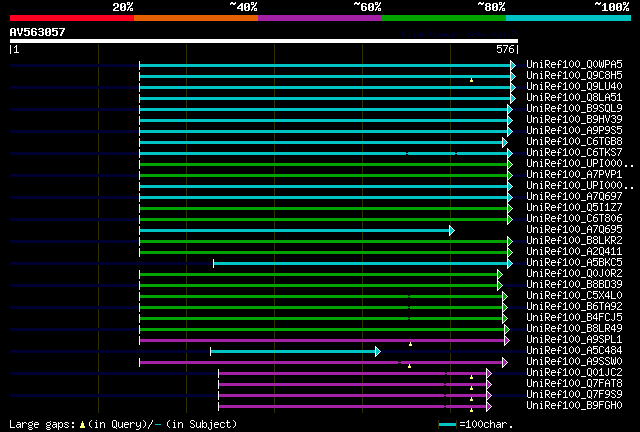640x432 pixels.
Task: Select the UniRef100_B9HV39 hit label
Action: click(x=574, y=119)
